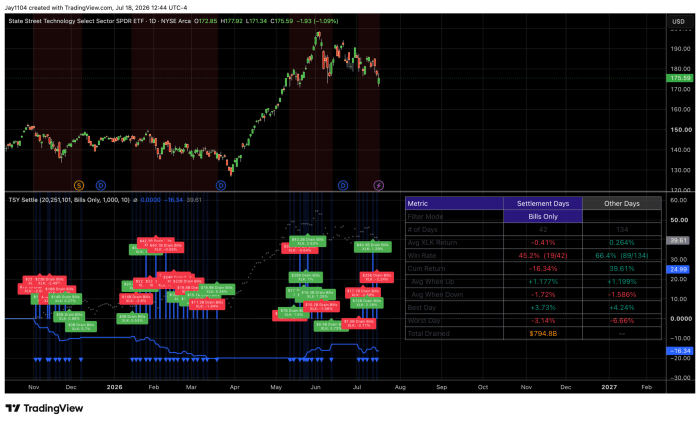Click the dividend marker icon dated late March

221,185
